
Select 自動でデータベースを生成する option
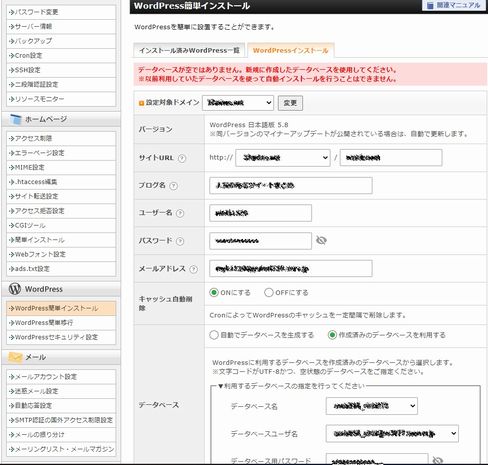point(214,335)
